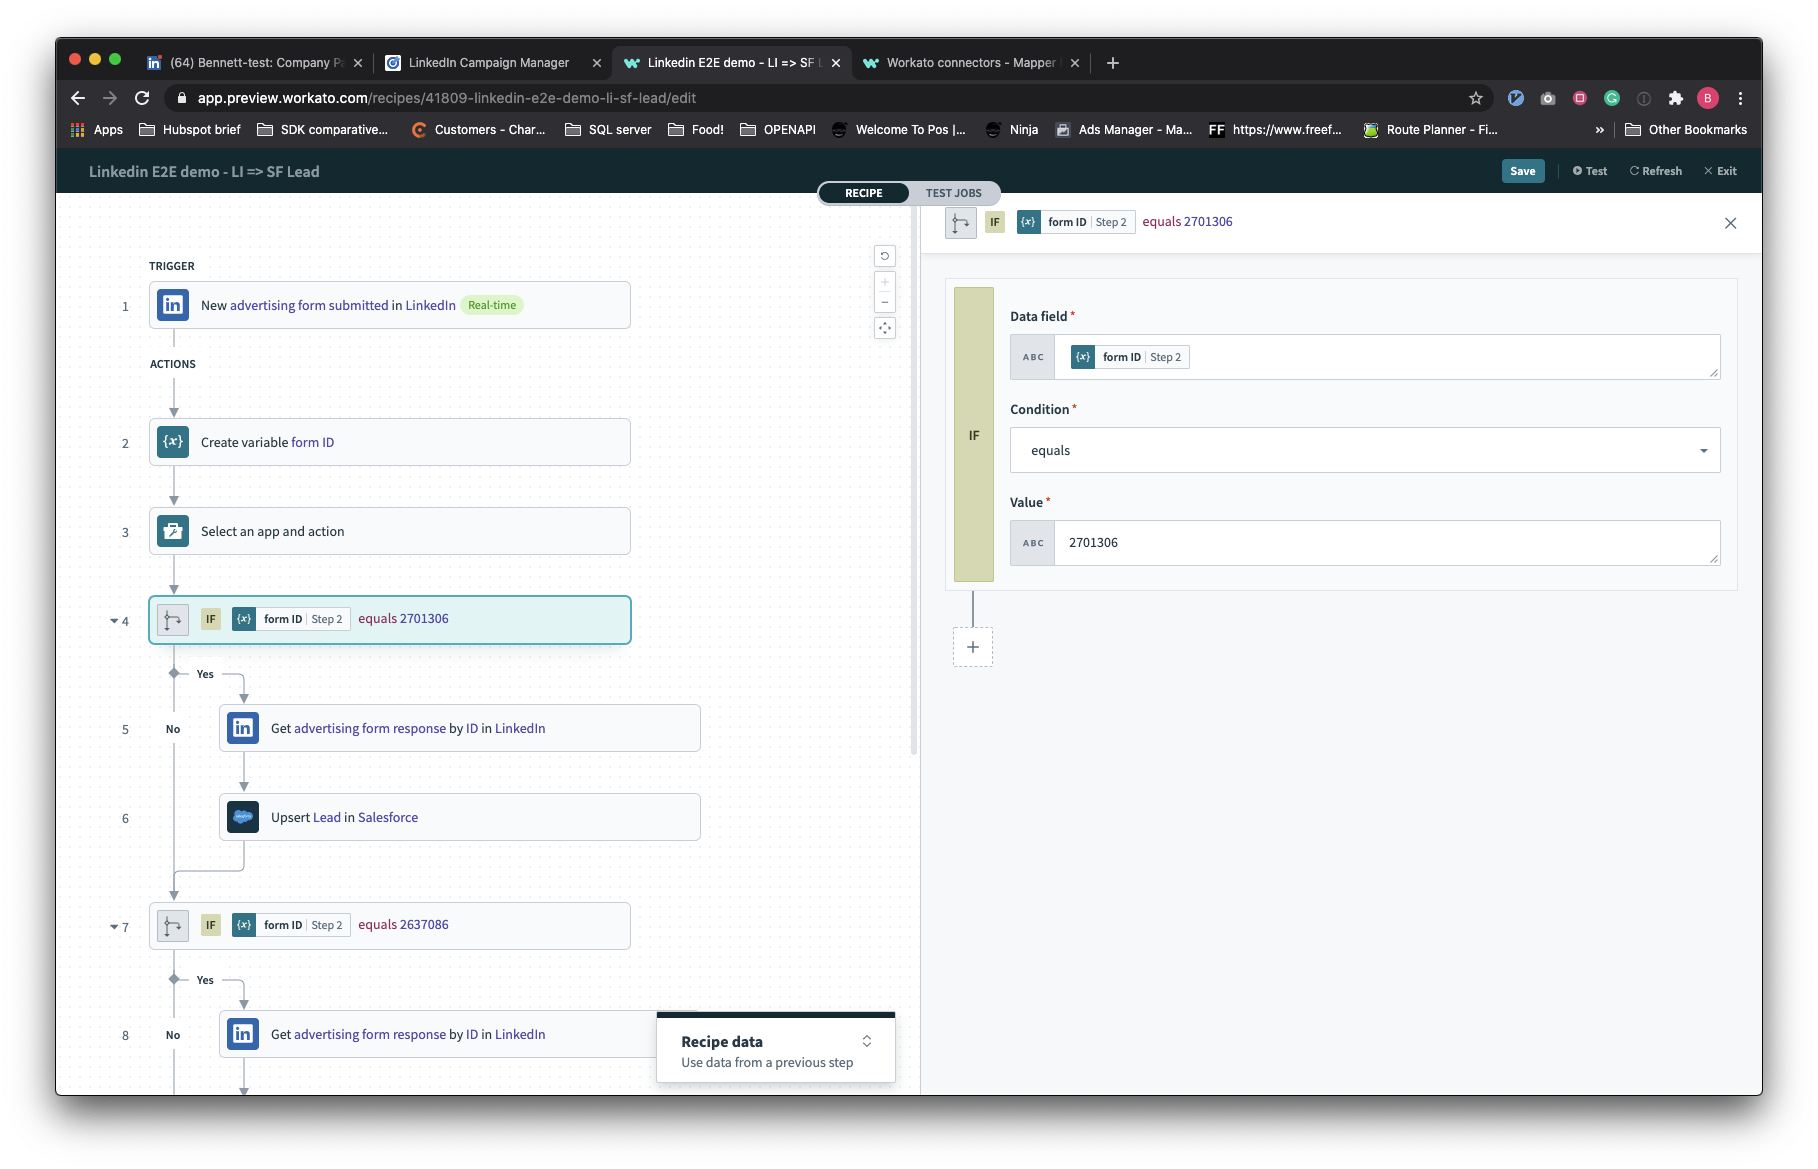
Task: Click the IF branch icon in step 7
Action: tap(172, 925)
